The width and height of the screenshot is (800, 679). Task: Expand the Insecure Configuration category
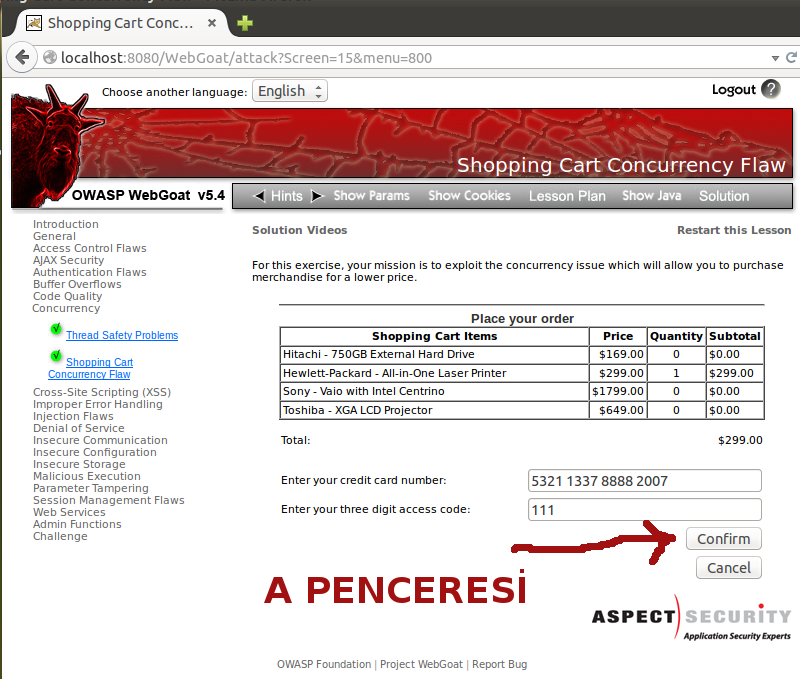(95, 452)
